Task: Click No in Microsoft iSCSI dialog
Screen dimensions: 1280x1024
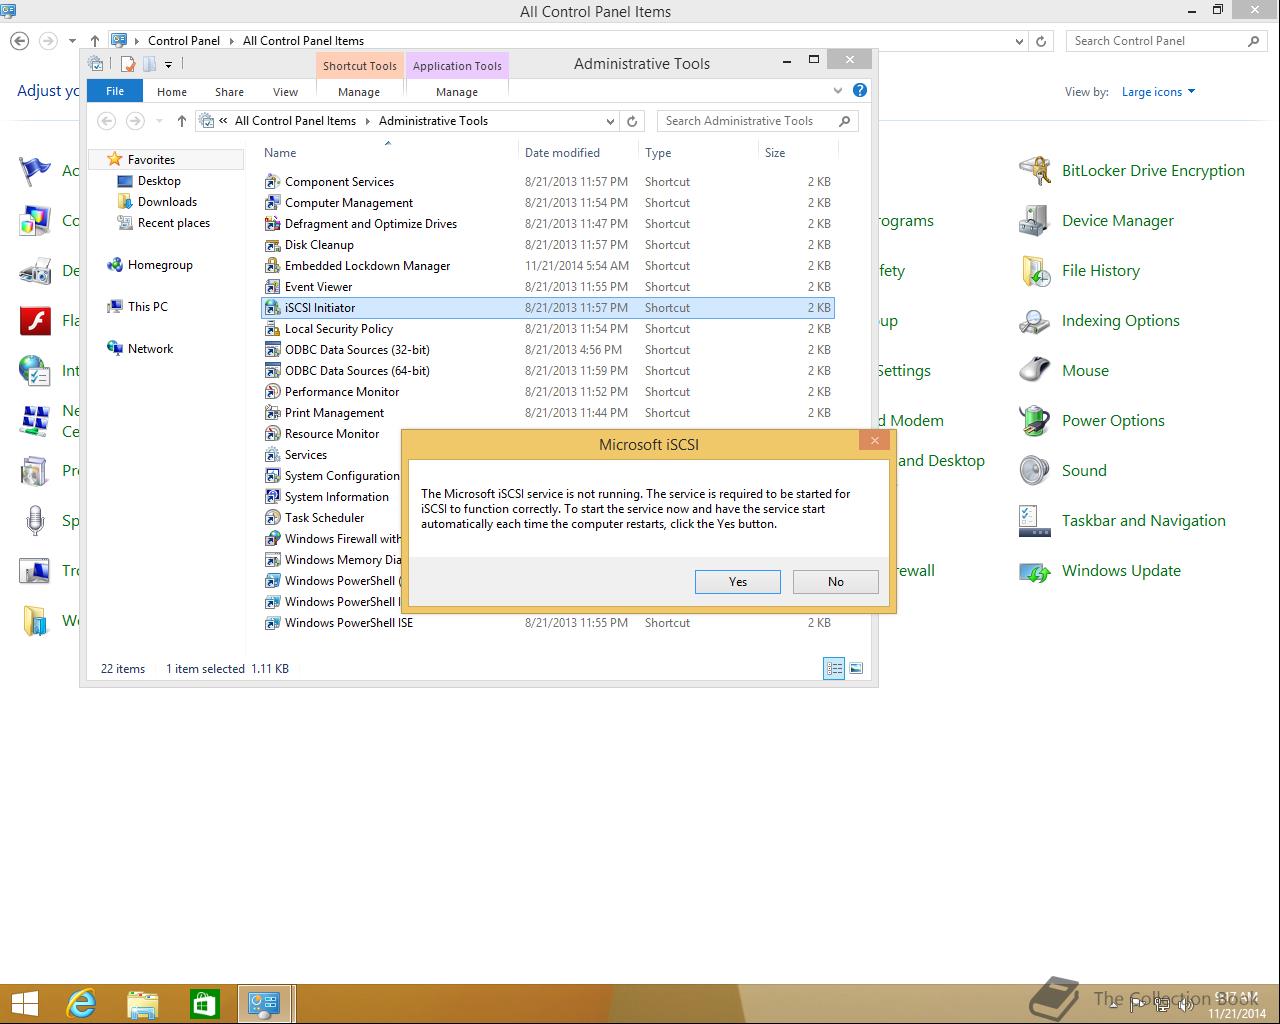Action: pos(836,582)
